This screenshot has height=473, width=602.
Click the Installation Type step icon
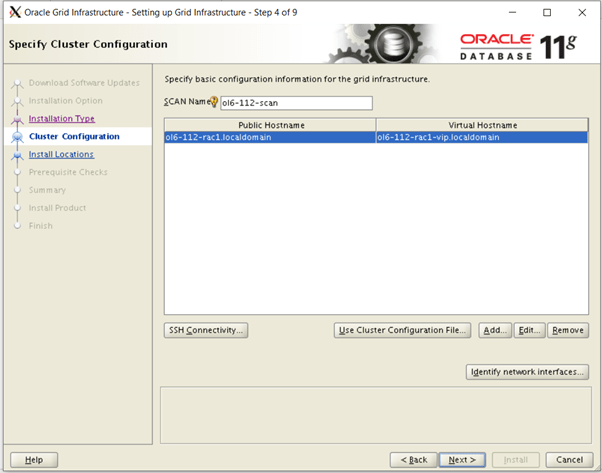17,119
